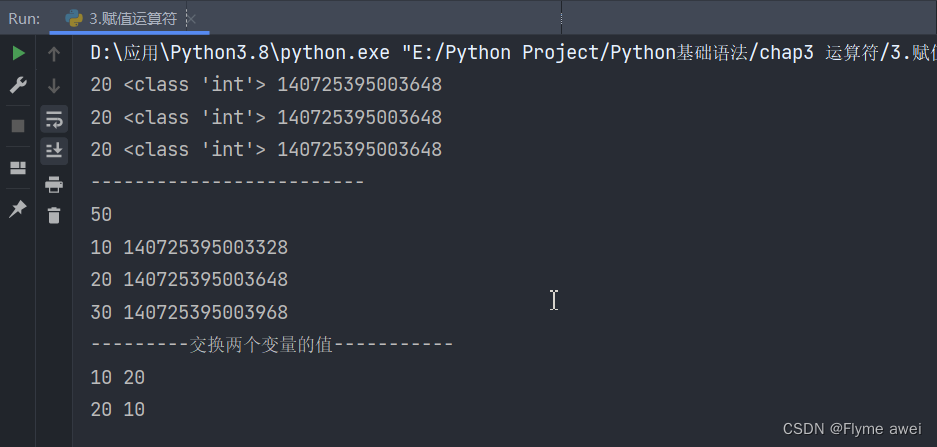This screenshot has height=447, width=937.
Task: Open run configuration wrench settings
Action: coord(18,86)
